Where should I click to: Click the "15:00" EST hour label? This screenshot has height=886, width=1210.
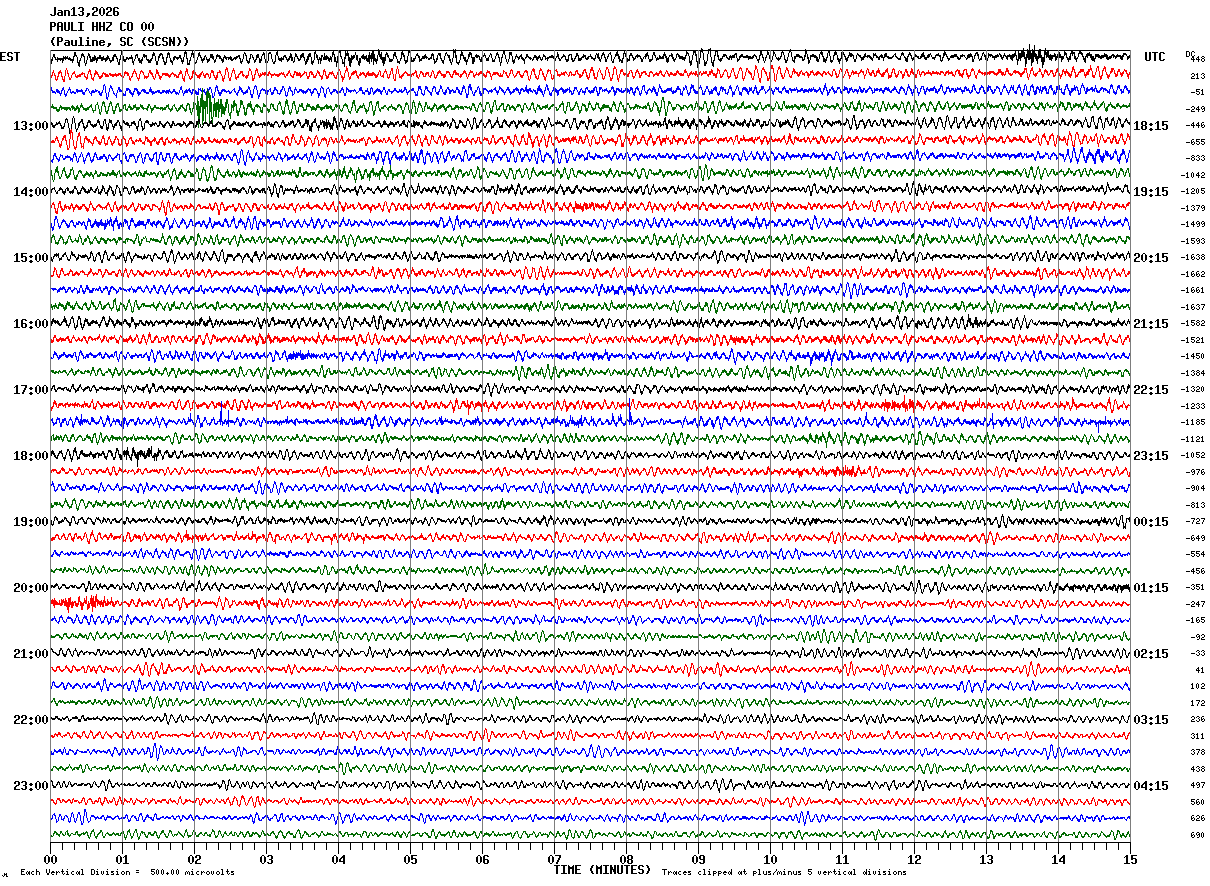[31, 258]
